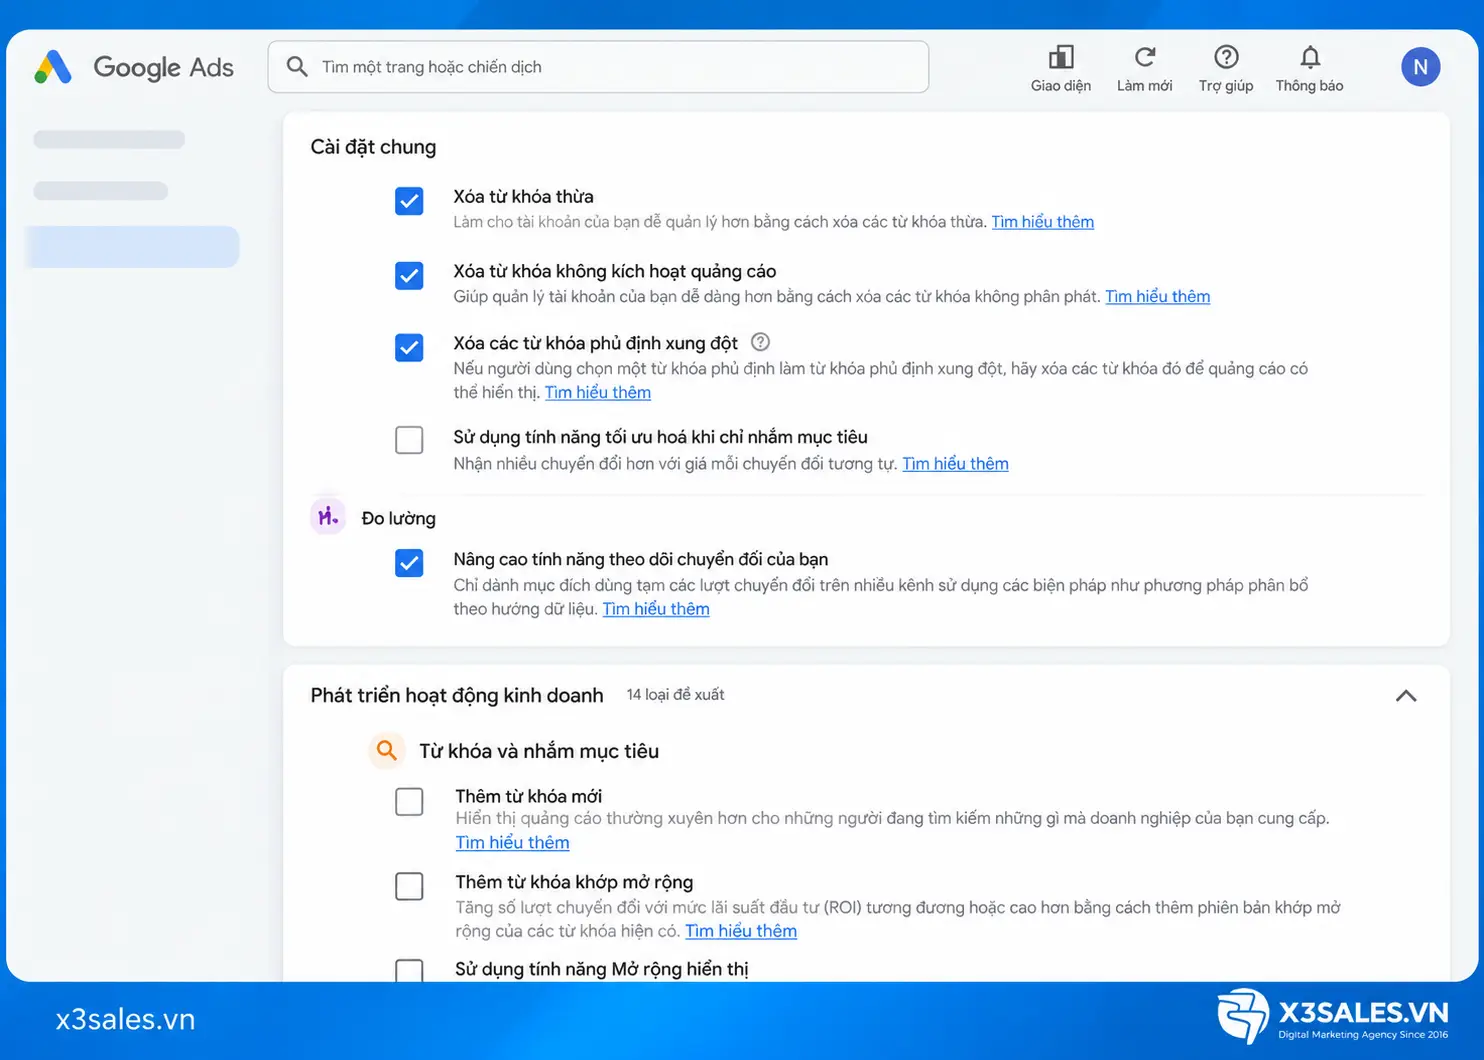Collapse Phát triển hoạt động kinh doanh section

[1406, 696]
